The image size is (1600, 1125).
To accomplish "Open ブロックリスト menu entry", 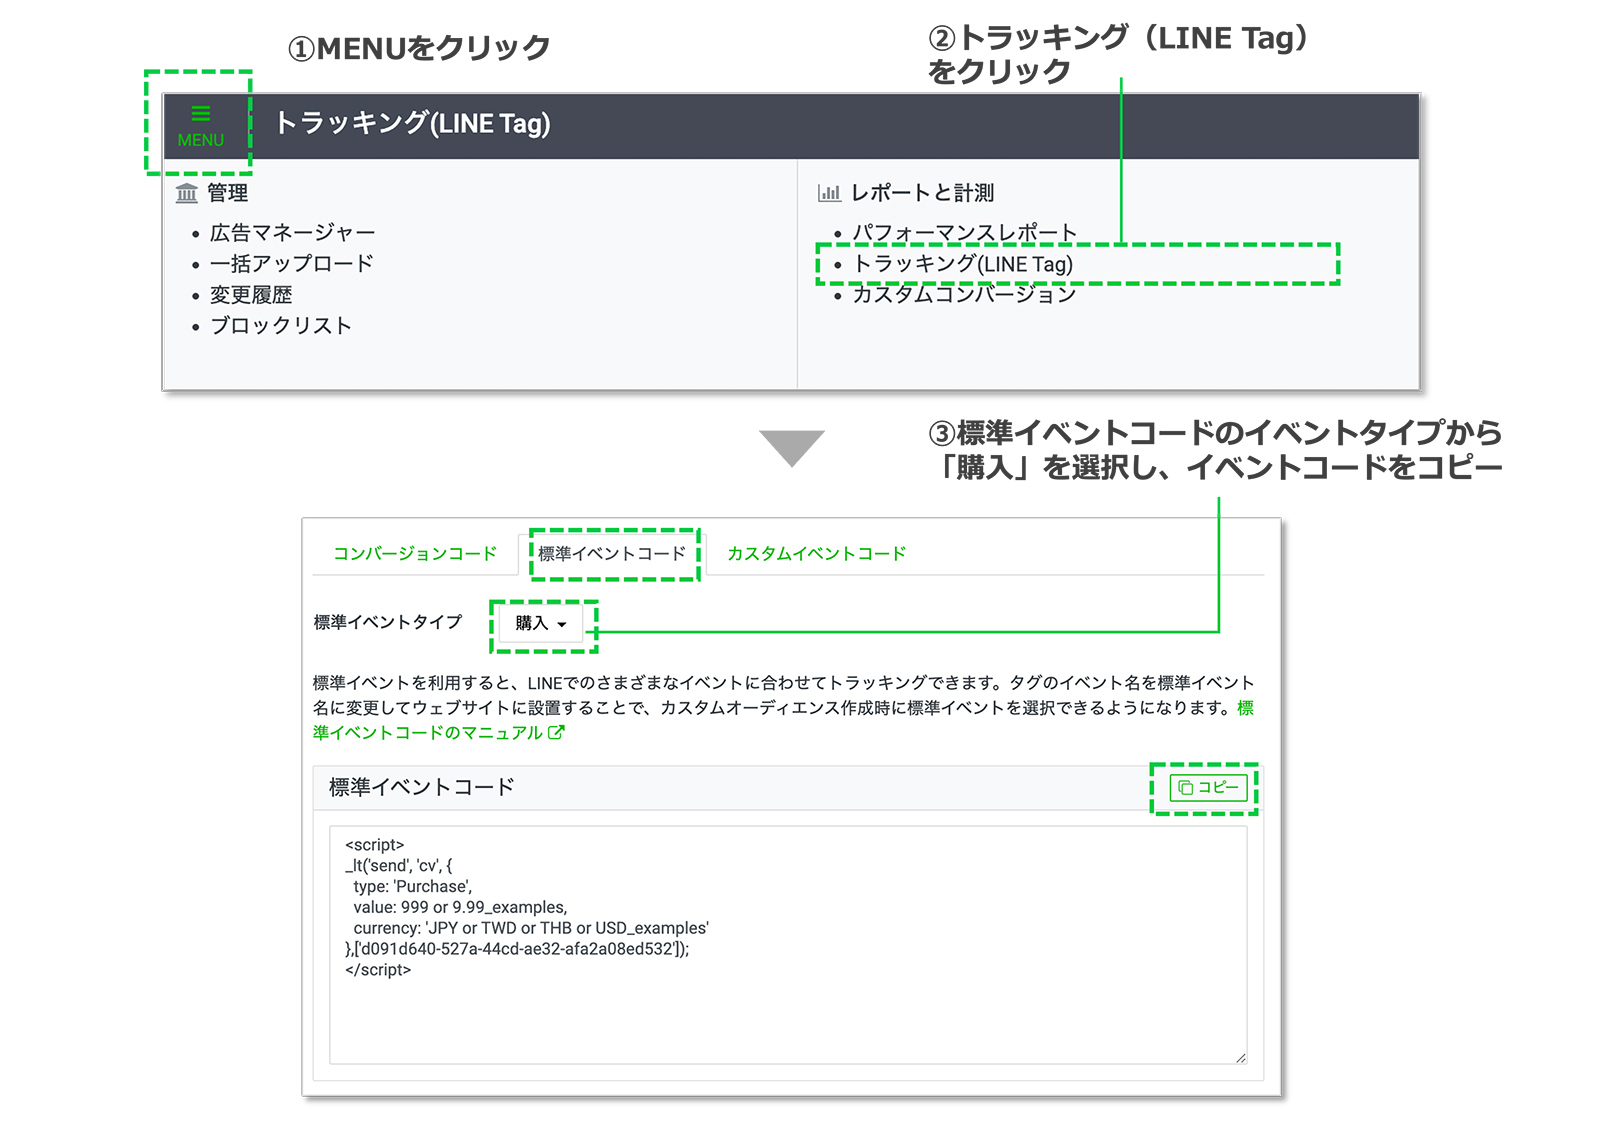I will point(281,326).
